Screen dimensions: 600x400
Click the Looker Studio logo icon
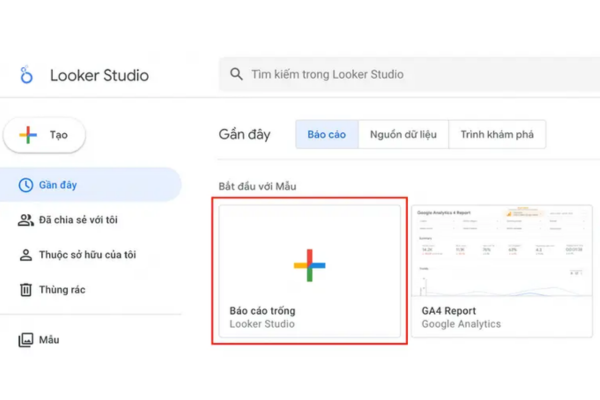[x=26, y=74]
